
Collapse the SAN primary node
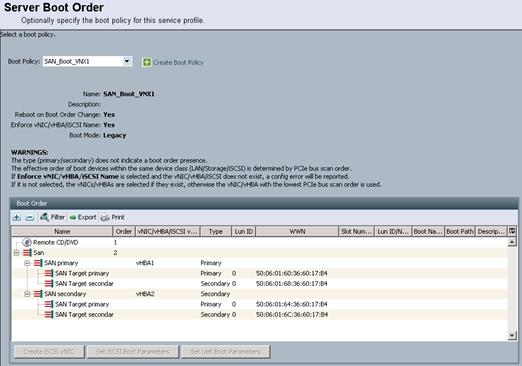[x=27, y=263]
